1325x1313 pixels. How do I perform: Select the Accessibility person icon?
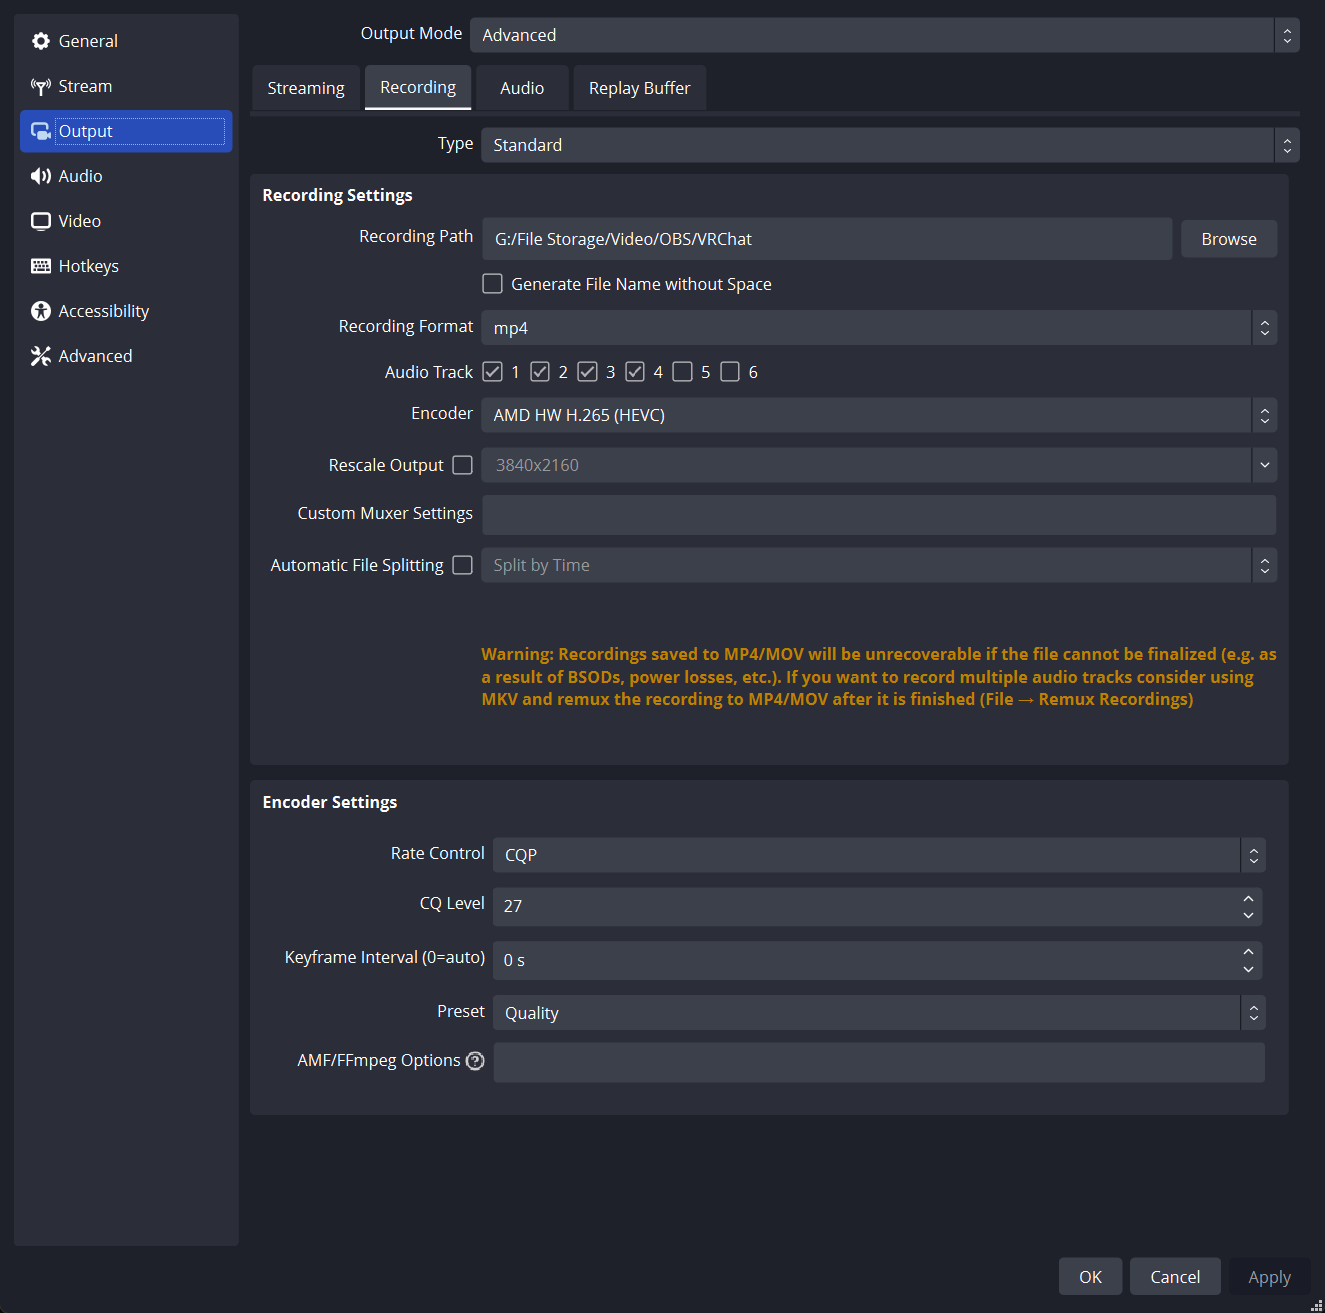(41, 311)
